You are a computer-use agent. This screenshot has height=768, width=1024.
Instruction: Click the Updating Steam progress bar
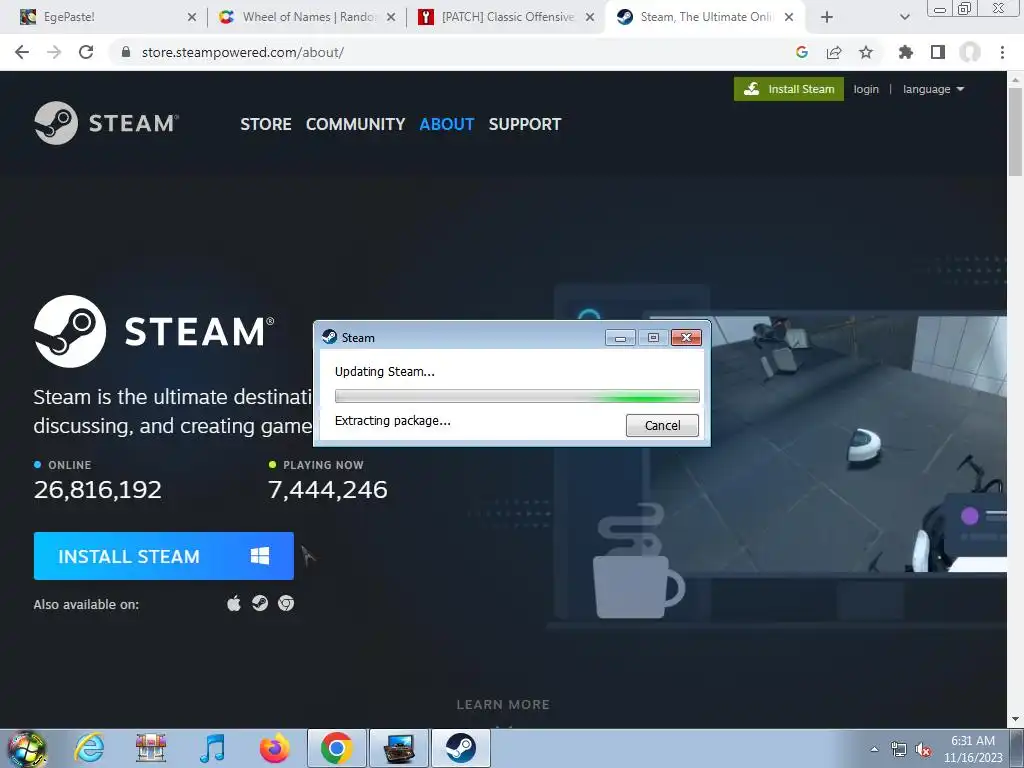(517, 396)
